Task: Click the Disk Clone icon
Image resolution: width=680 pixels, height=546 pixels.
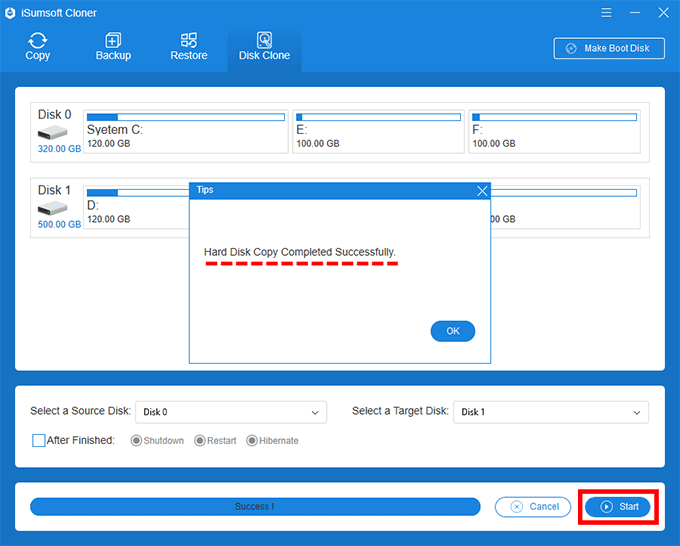Action: pyautogui.click(x=264, y=41)
